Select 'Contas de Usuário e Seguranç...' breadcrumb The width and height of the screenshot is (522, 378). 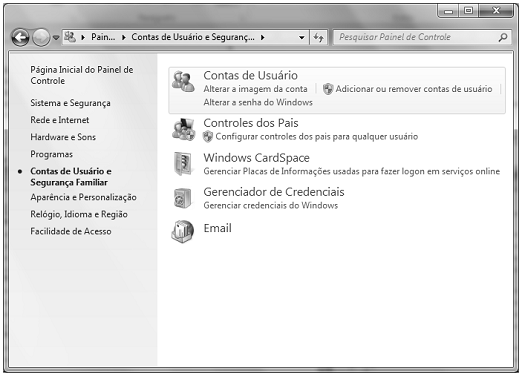coord(193,37)
